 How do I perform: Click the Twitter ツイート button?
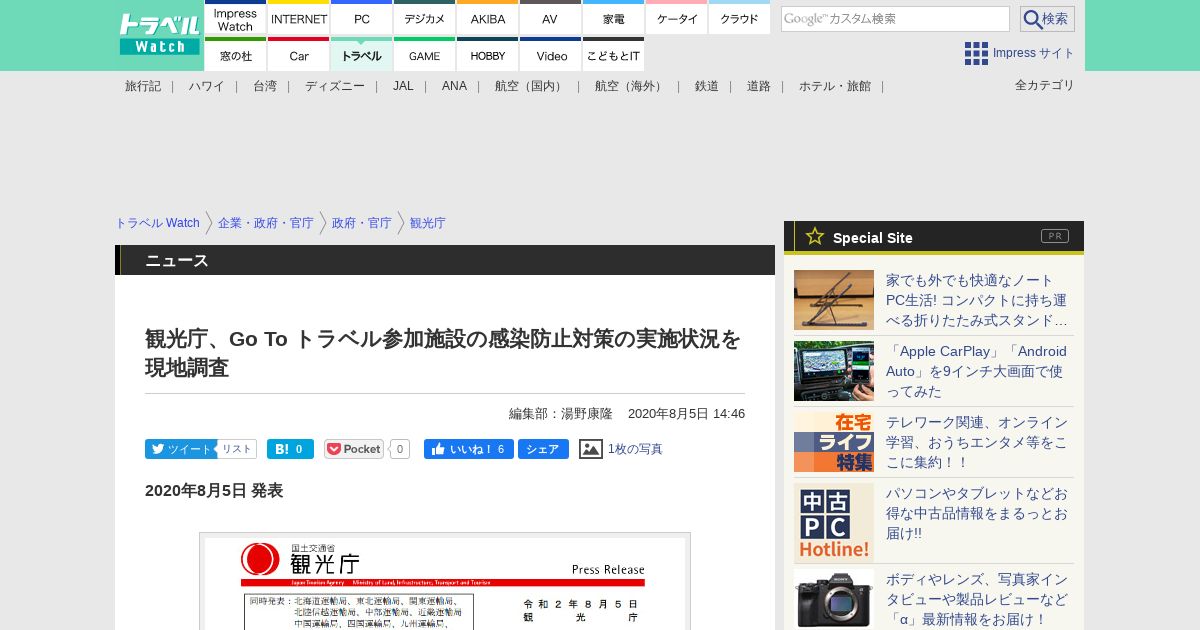[x=180, y=449]
